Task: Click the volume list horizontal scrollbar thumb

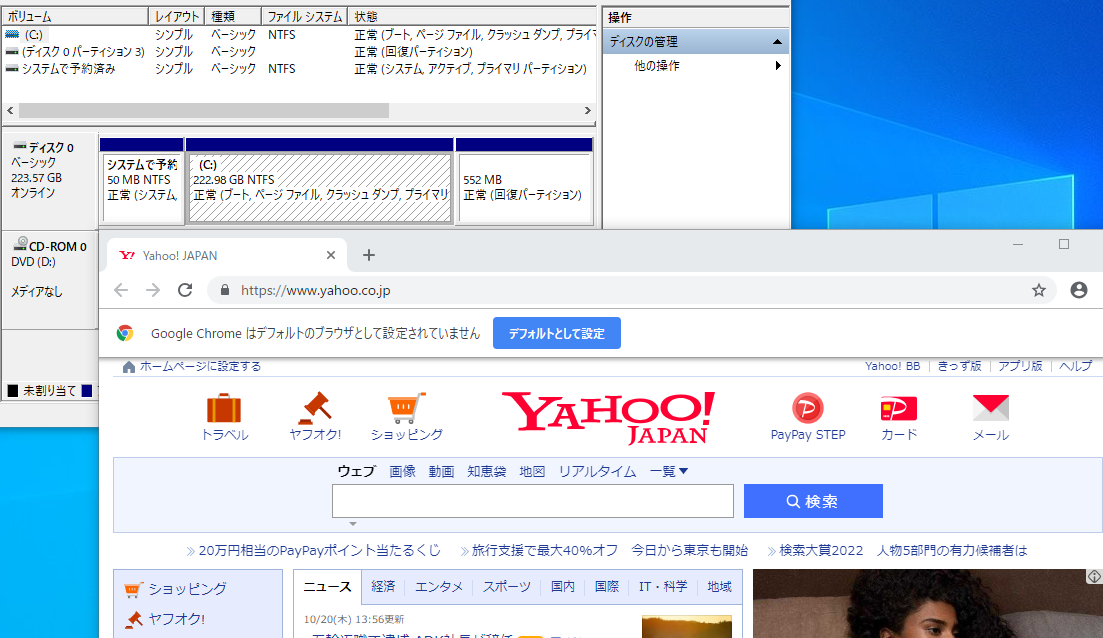Action: pos(203,110)
